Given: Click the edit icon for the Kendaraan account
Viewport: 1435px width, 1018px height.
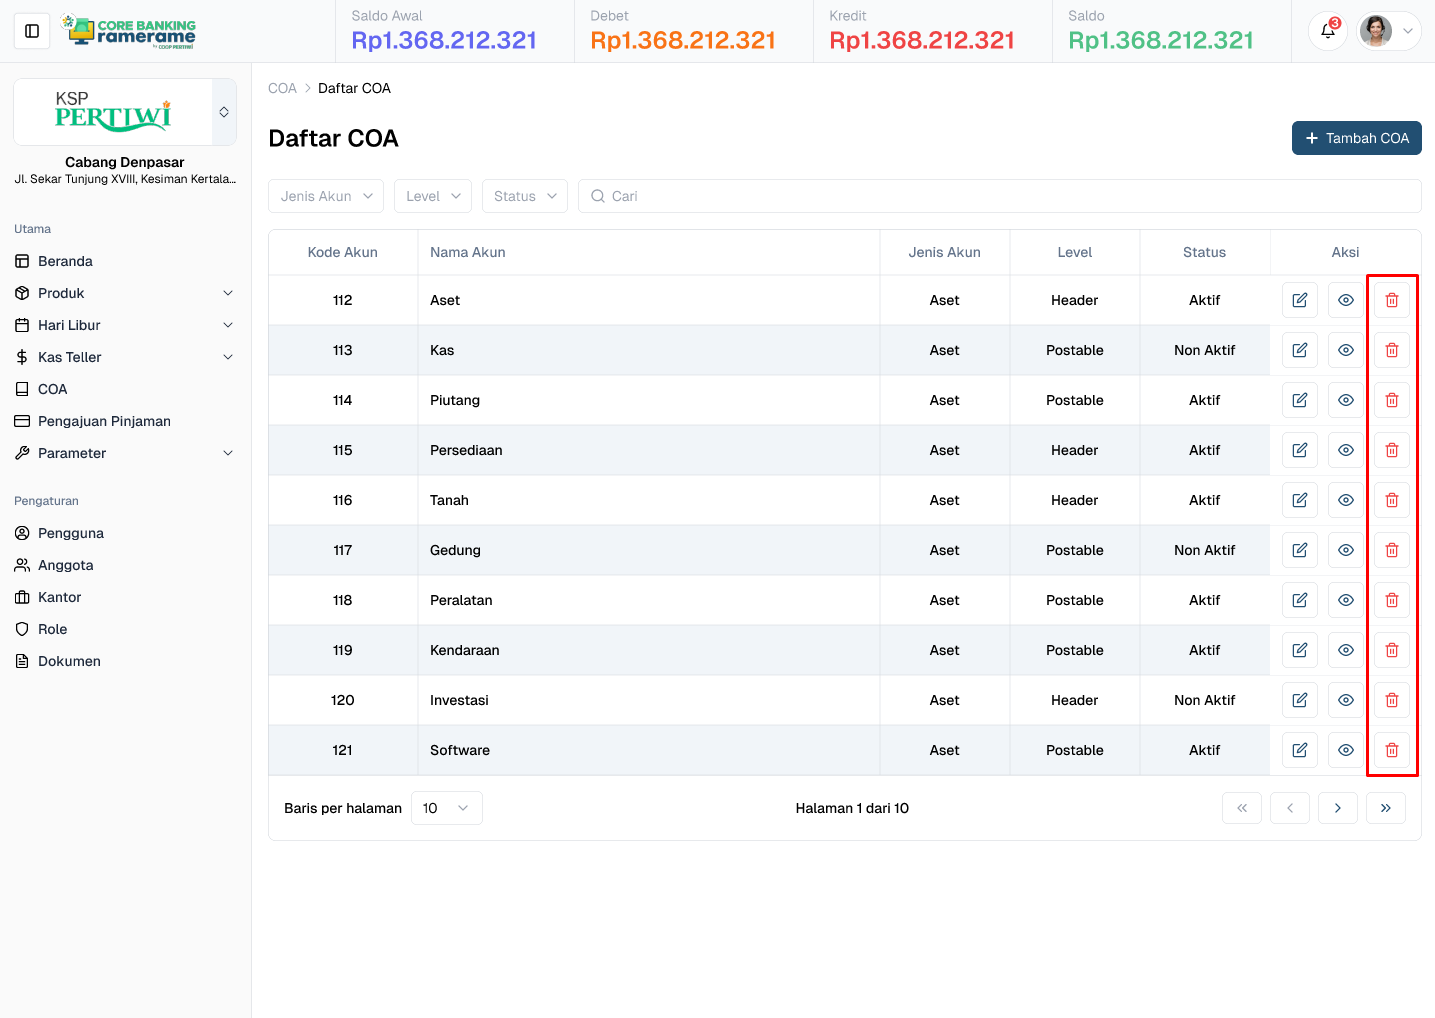Looking at the screenshot, I should coord(1299,649).
